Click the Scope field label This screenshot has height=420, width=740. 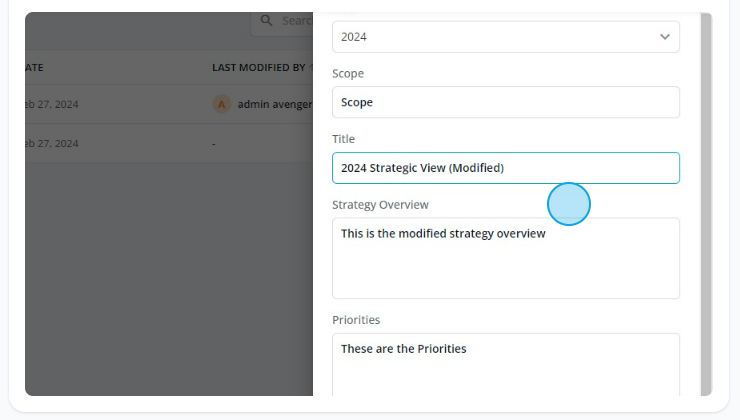[348, 74]
